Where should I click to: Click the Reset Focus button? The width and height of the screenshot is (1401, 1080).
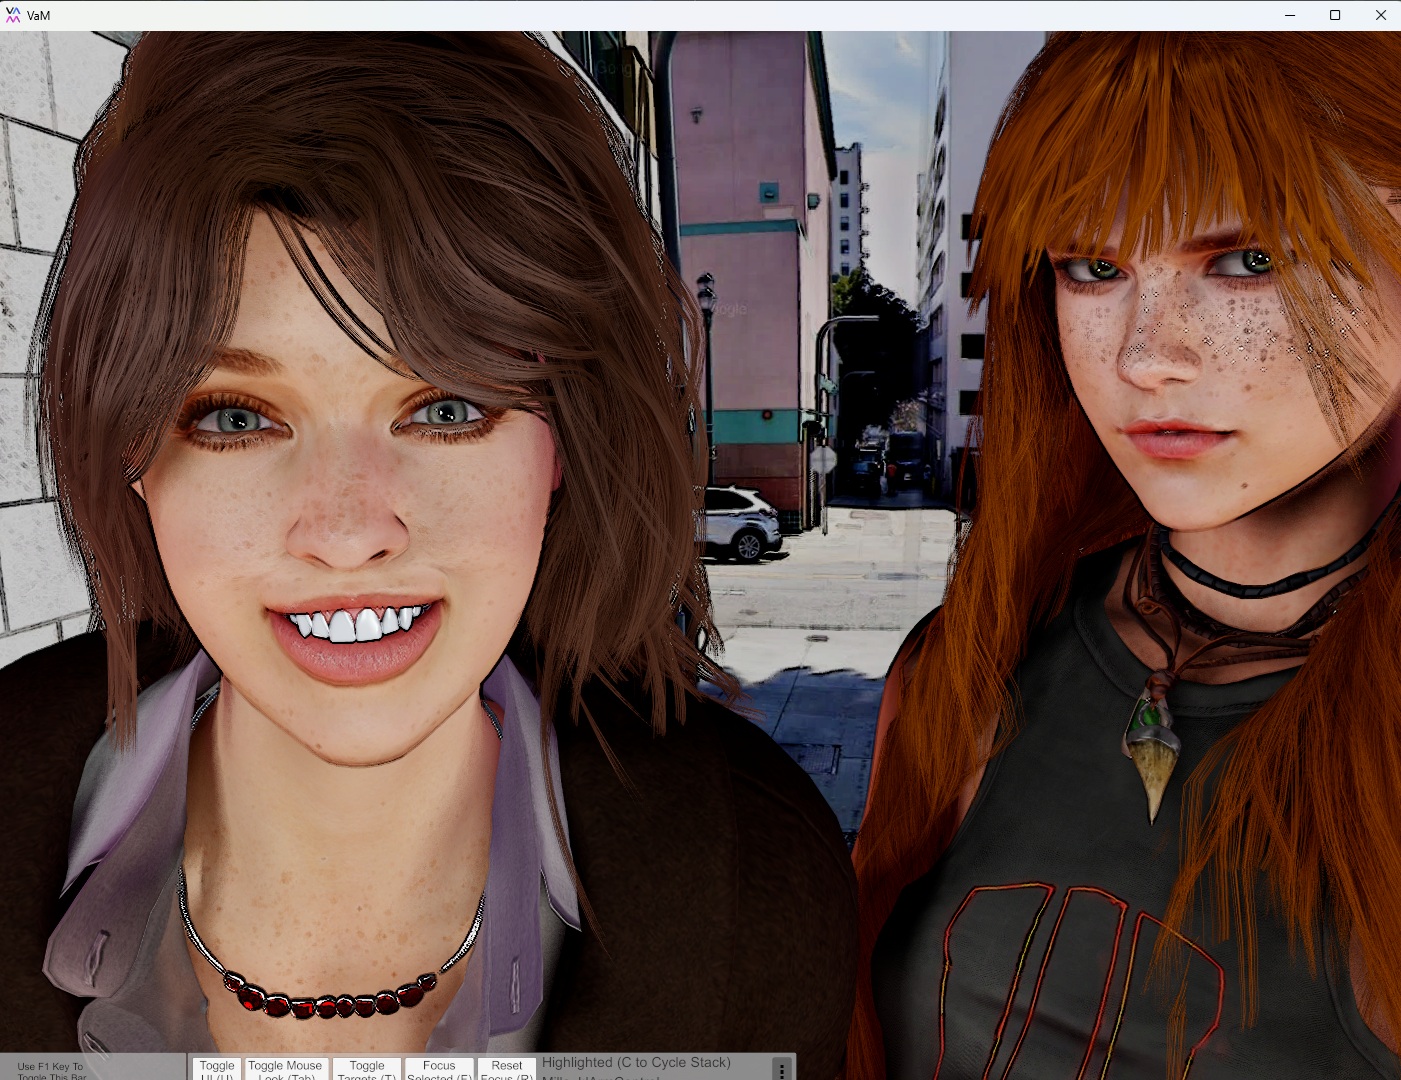coord(507,1069)
